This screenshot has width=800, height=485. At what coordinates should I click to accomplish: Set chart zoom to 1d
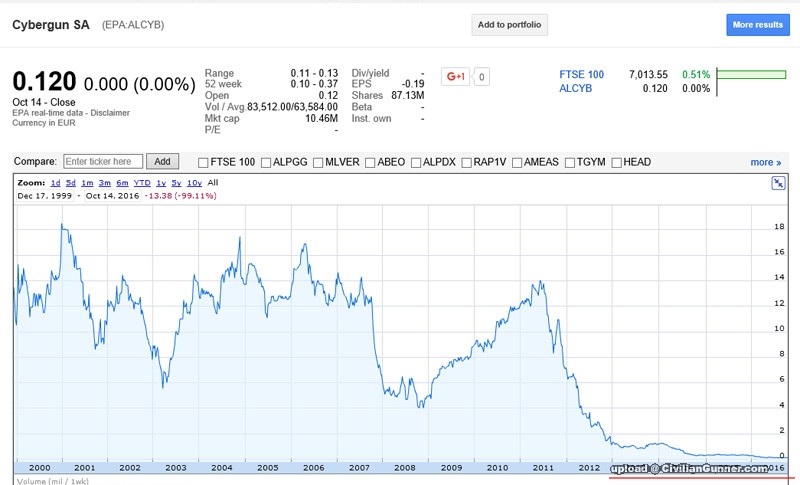coord(56,183)
